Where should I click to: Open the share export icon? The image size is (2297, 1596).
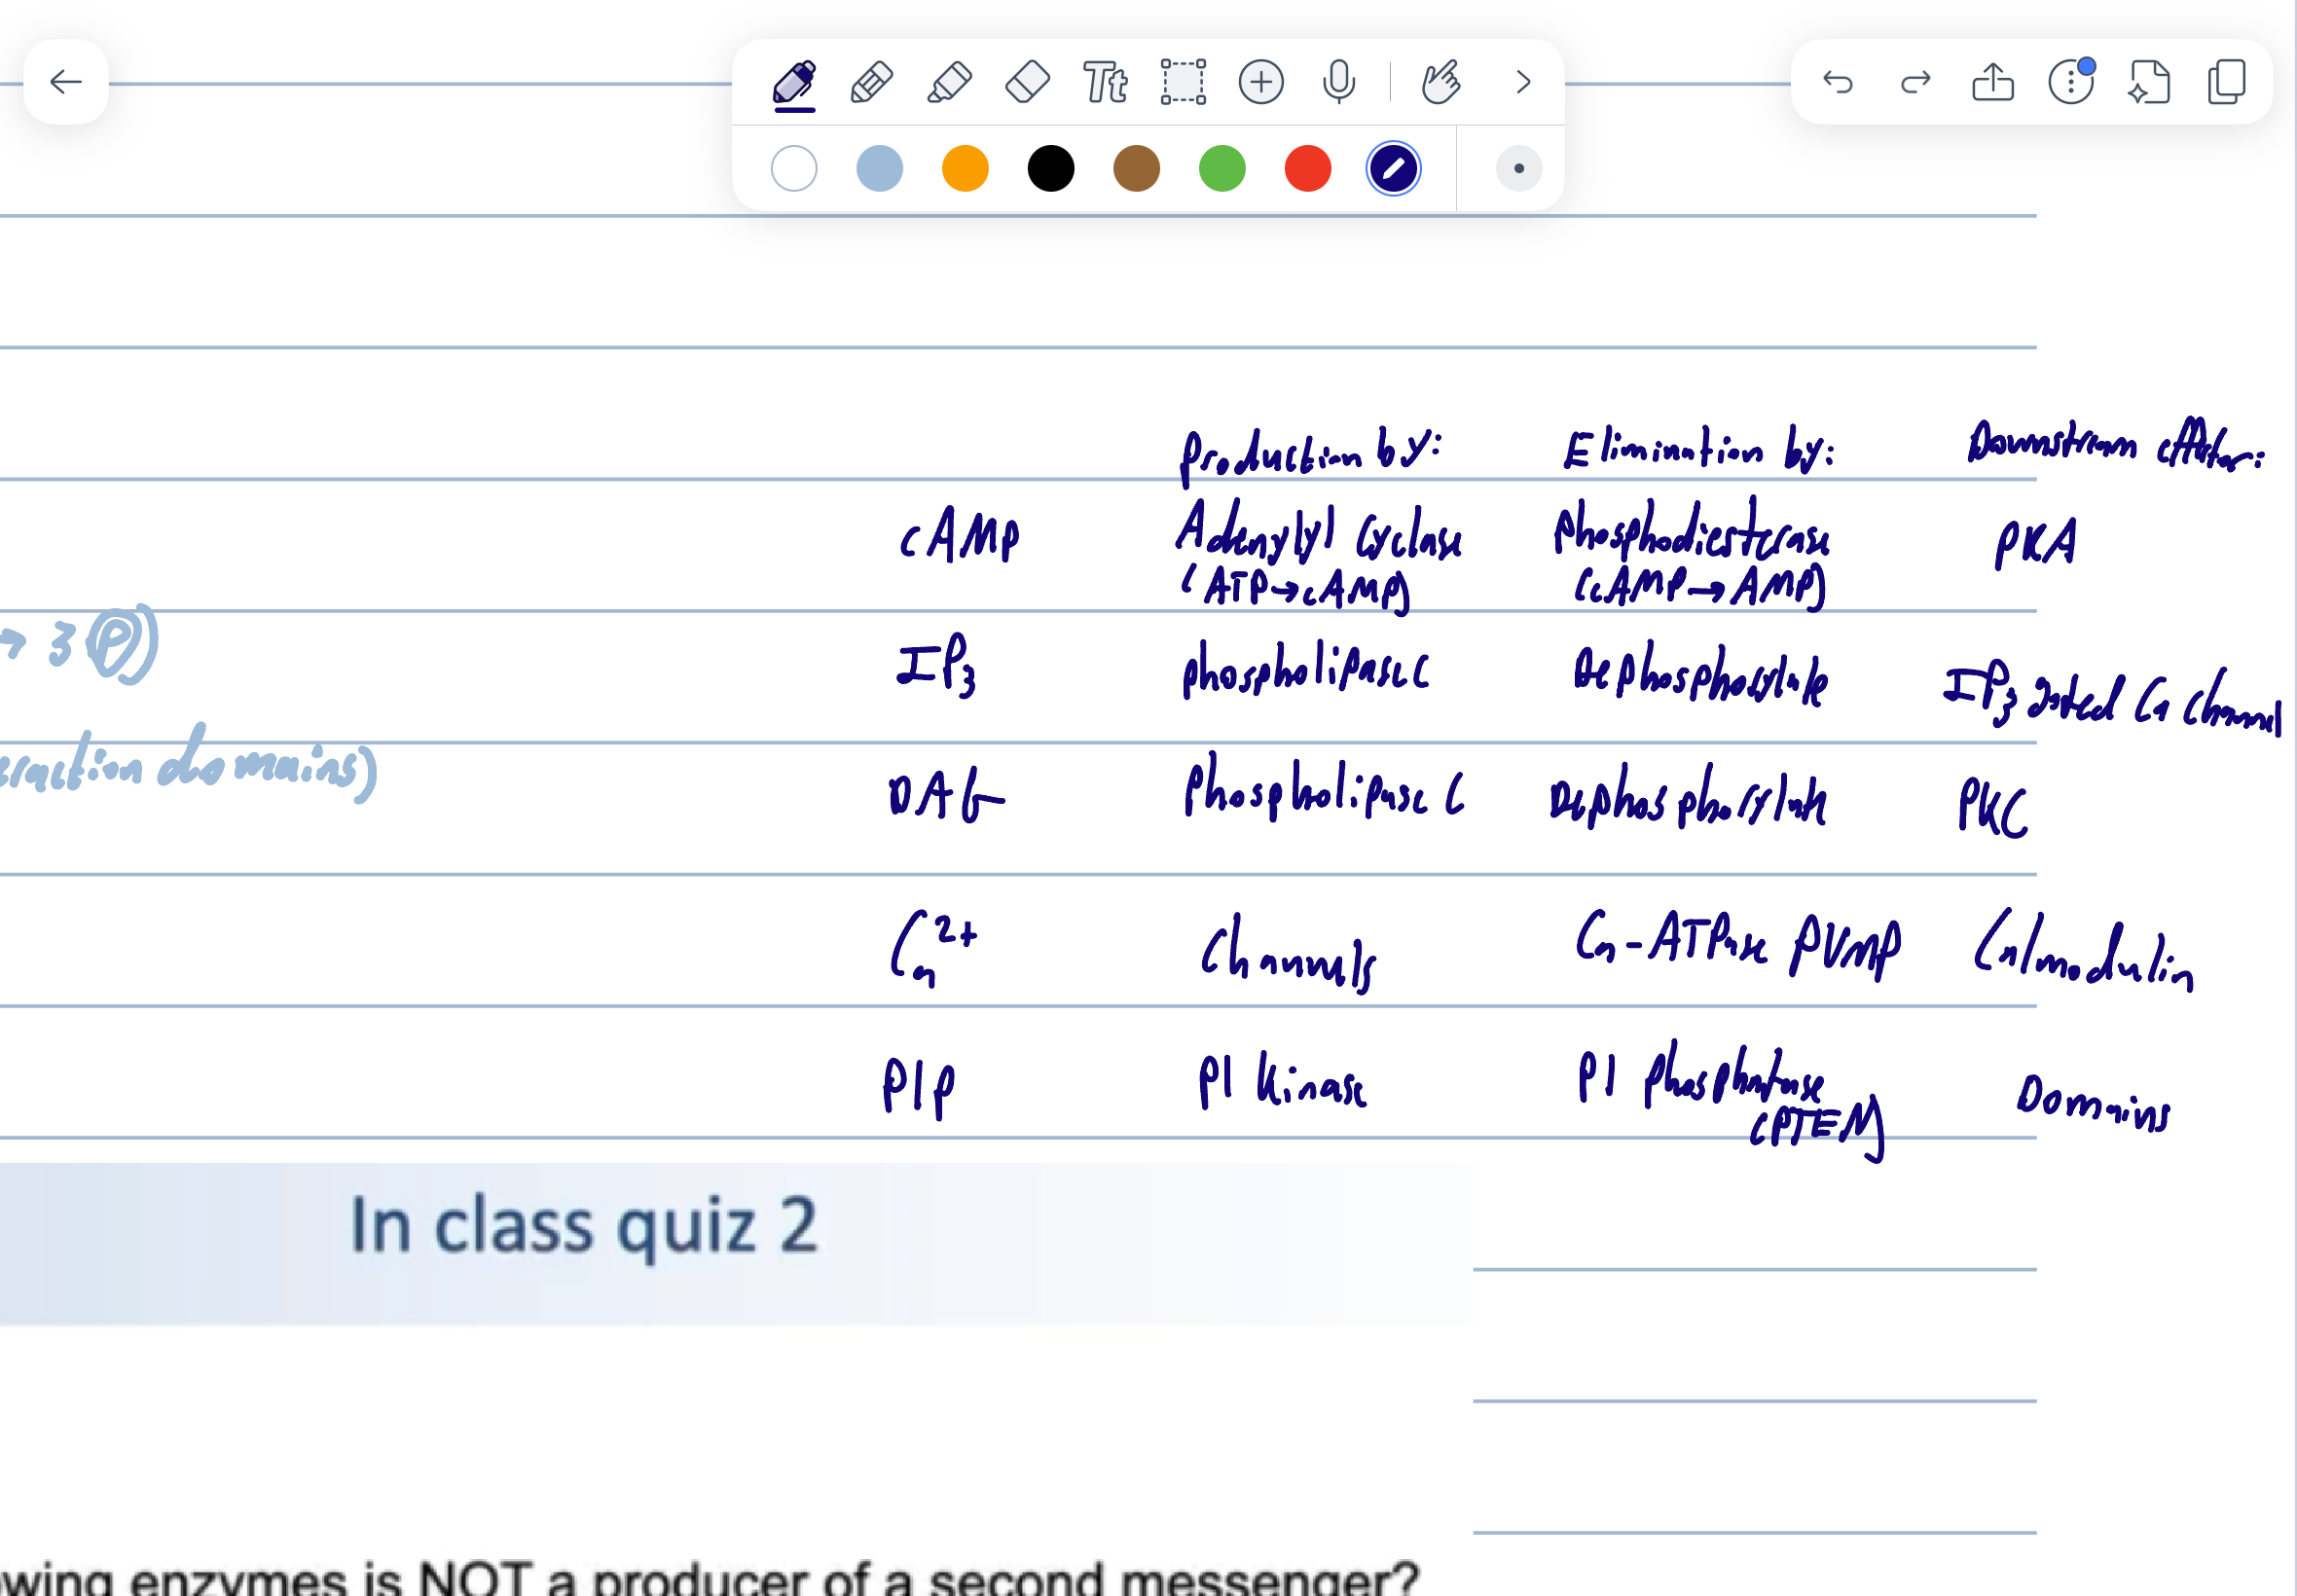(x=1993, y=83)
